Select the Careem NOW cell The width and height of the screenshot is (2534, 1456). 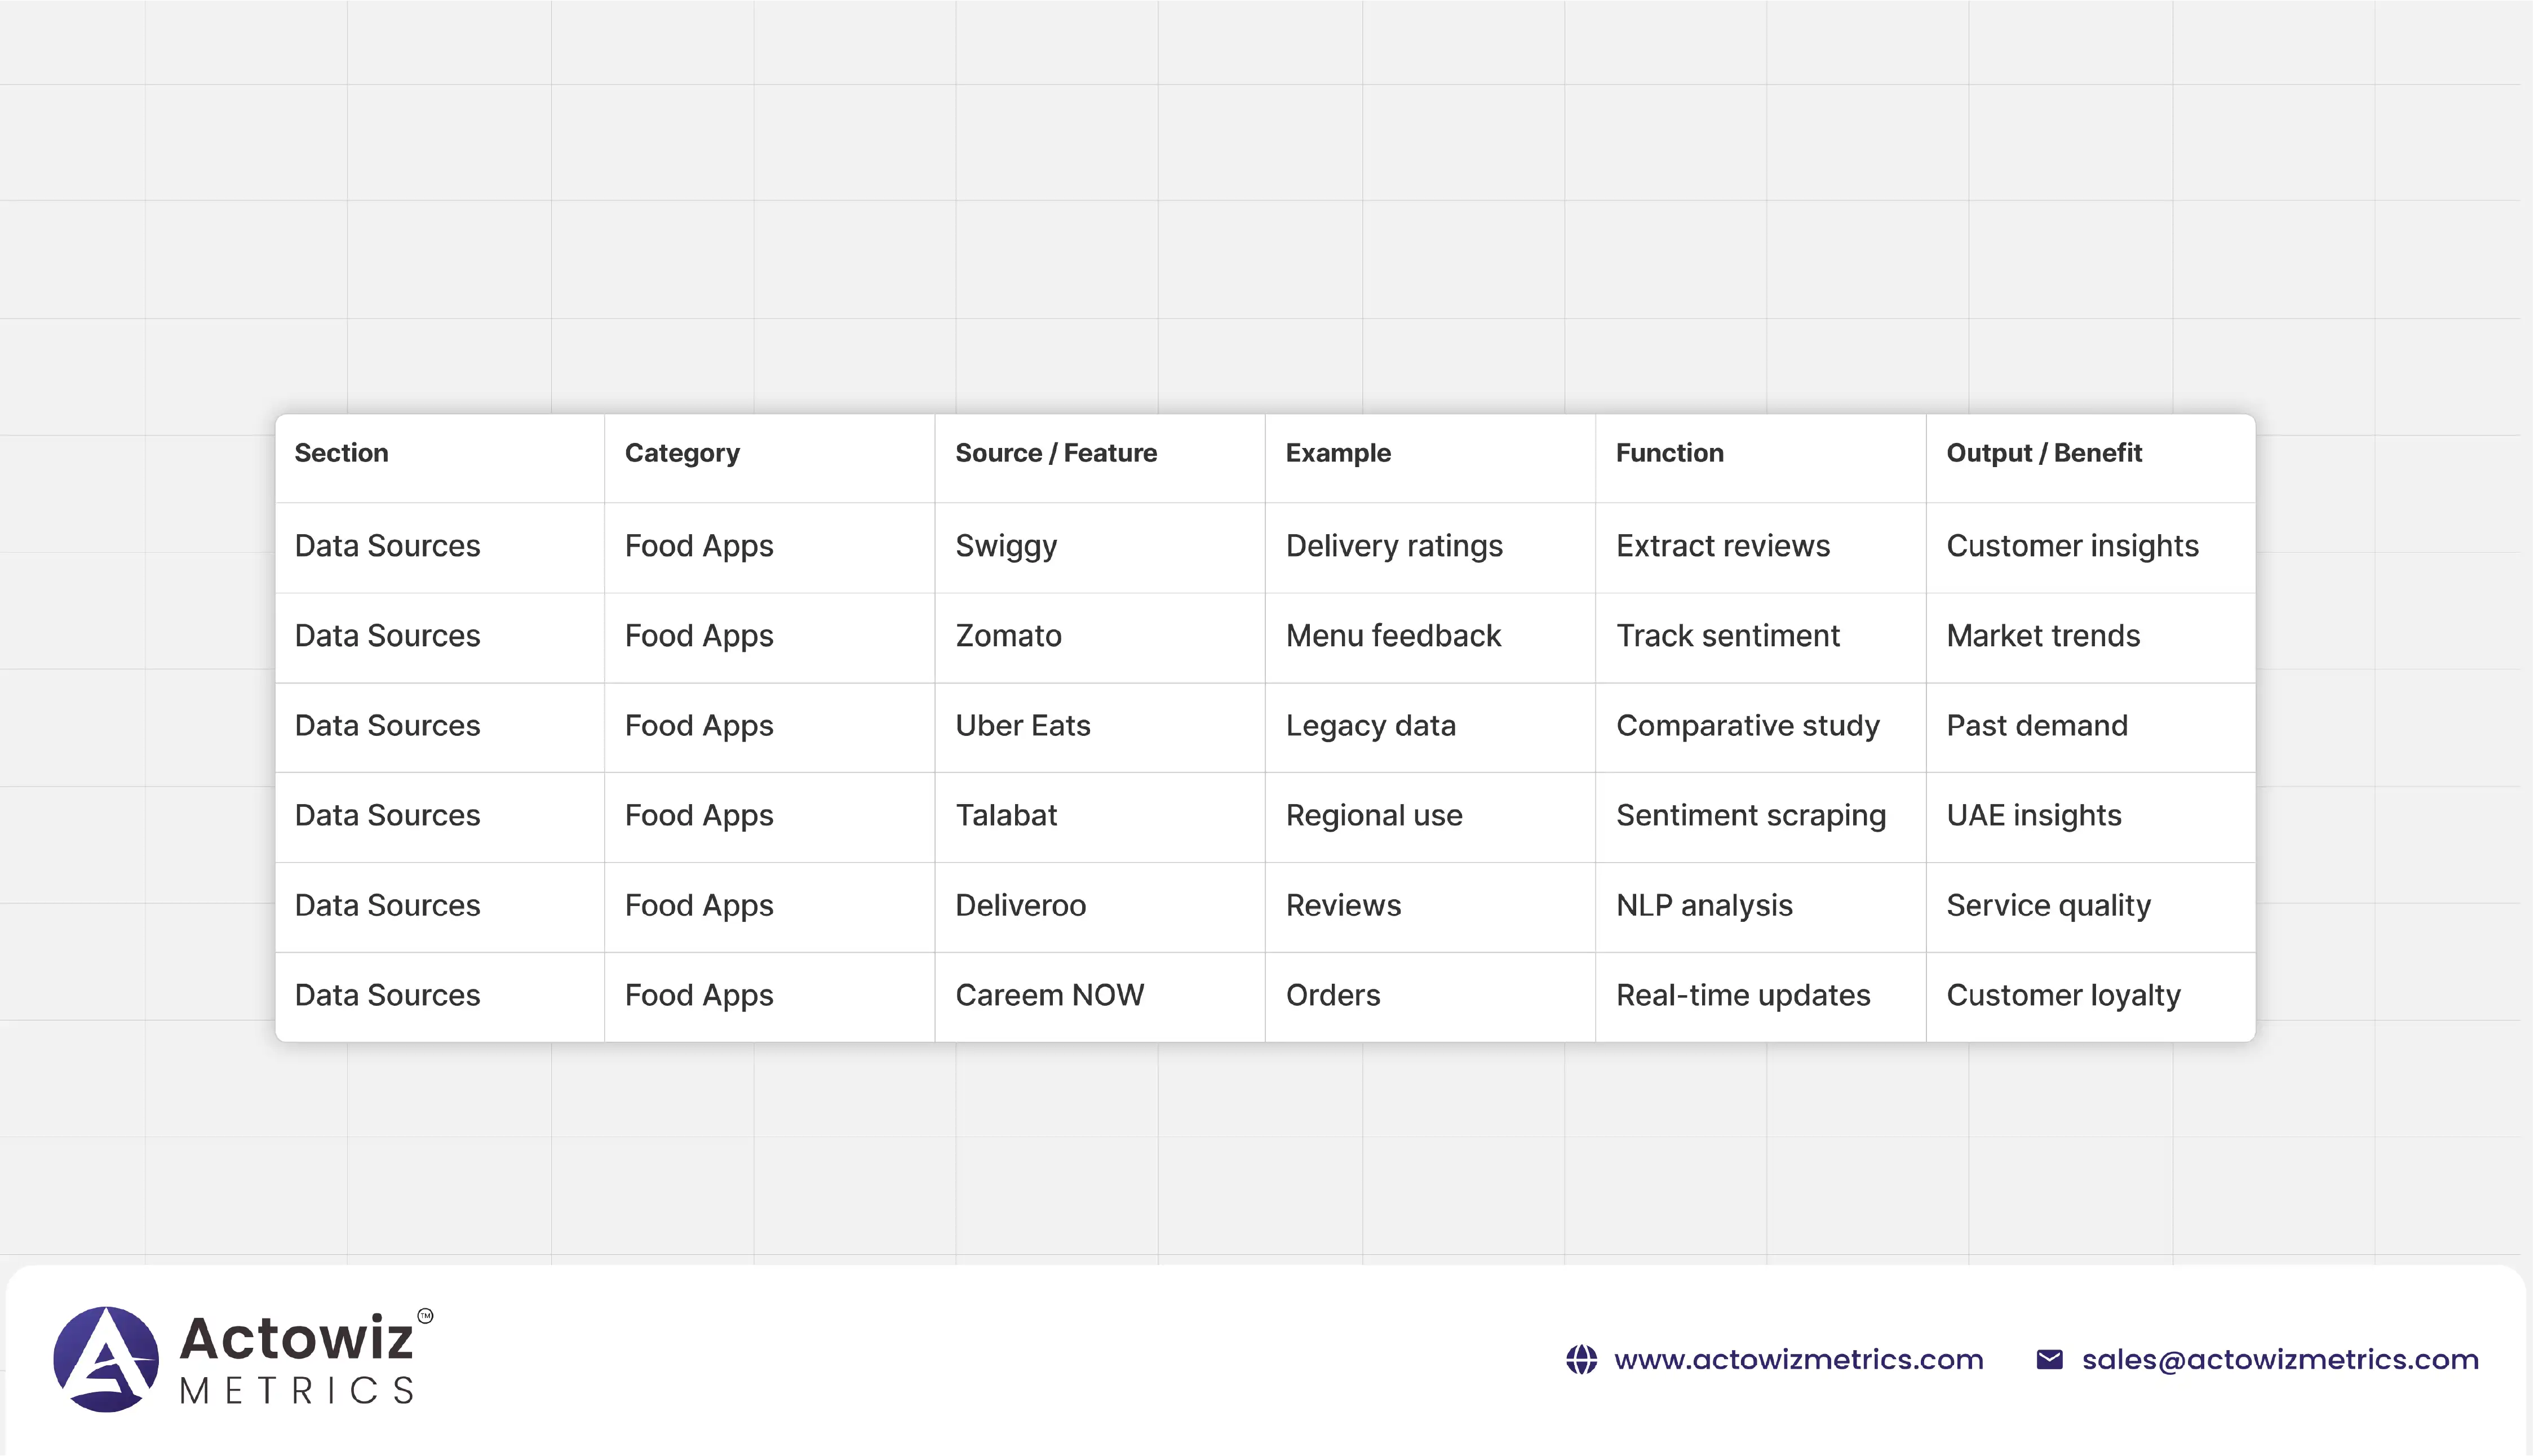coord(1049,996)
